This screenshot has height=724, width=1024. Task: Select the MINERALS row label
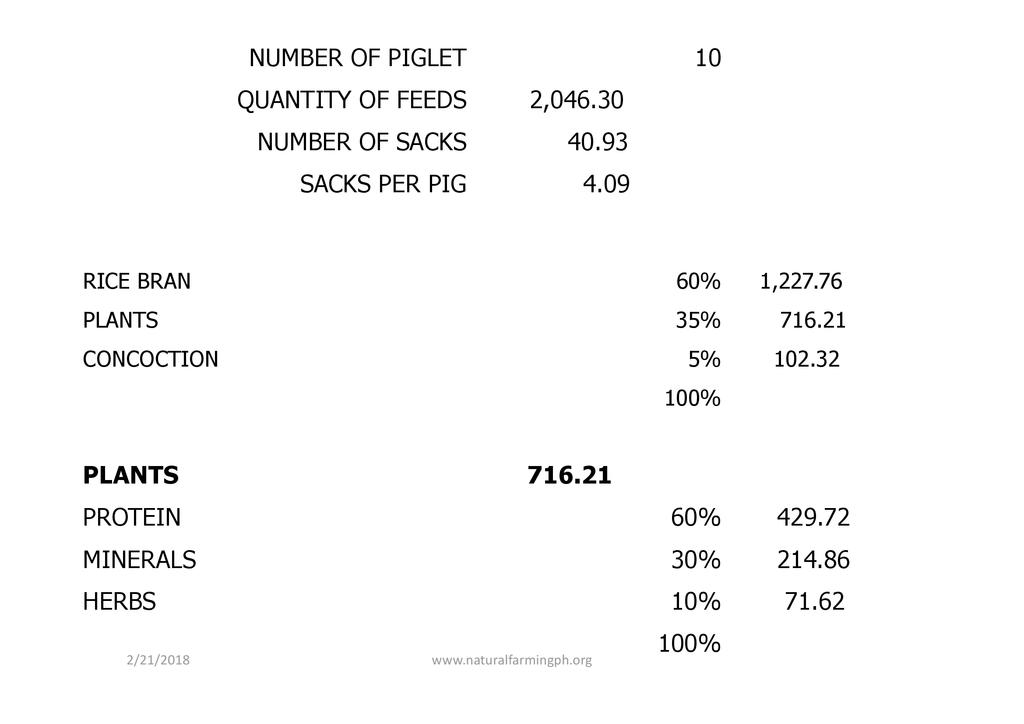click(x=139, y=560)
